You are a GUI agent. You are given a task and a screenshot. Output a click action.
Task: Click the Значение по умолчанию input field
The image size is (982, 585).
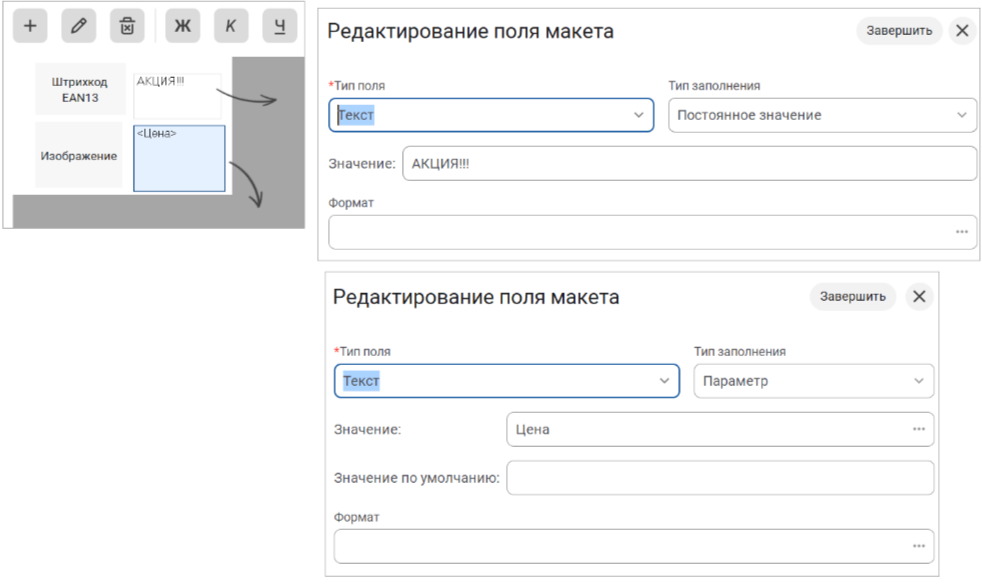[x=720, y=478]
